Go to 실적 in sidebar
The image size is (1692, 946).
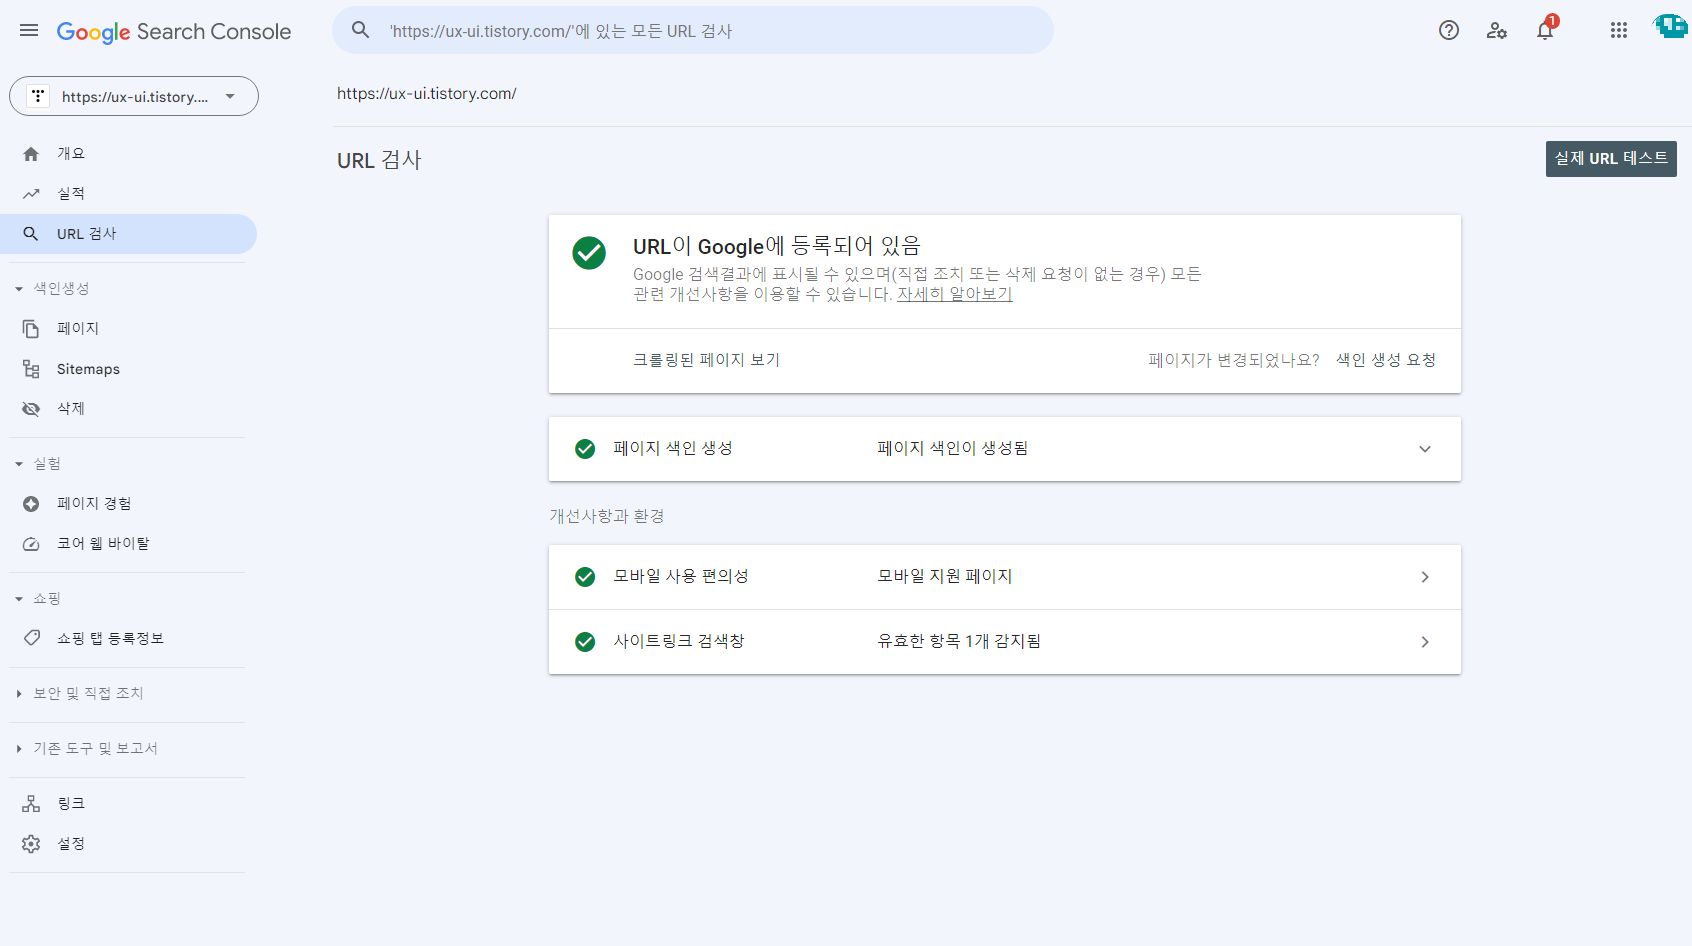(128, 194)
